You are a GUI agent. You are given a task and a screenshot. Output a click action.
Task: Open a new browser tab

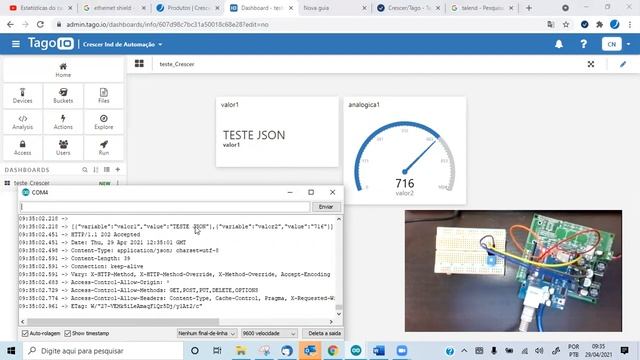click(x=529, y=8)
